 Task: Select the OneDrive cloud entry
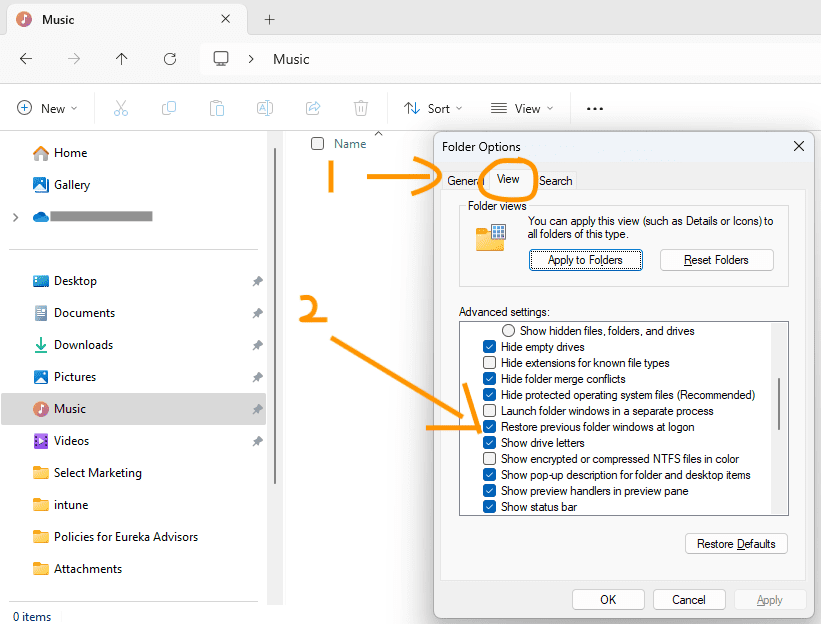click(x=92, y=216)
